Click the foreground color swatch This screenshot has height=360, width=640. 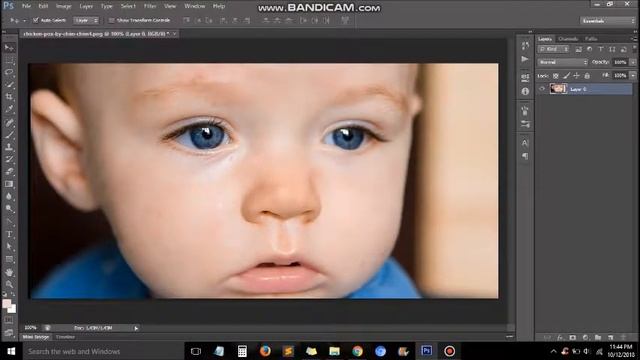(7, 304)
